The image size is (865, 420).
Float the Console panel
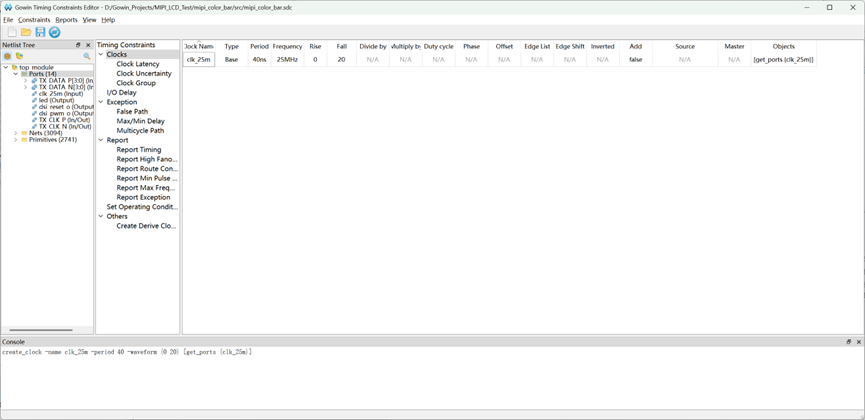point(849,342)
